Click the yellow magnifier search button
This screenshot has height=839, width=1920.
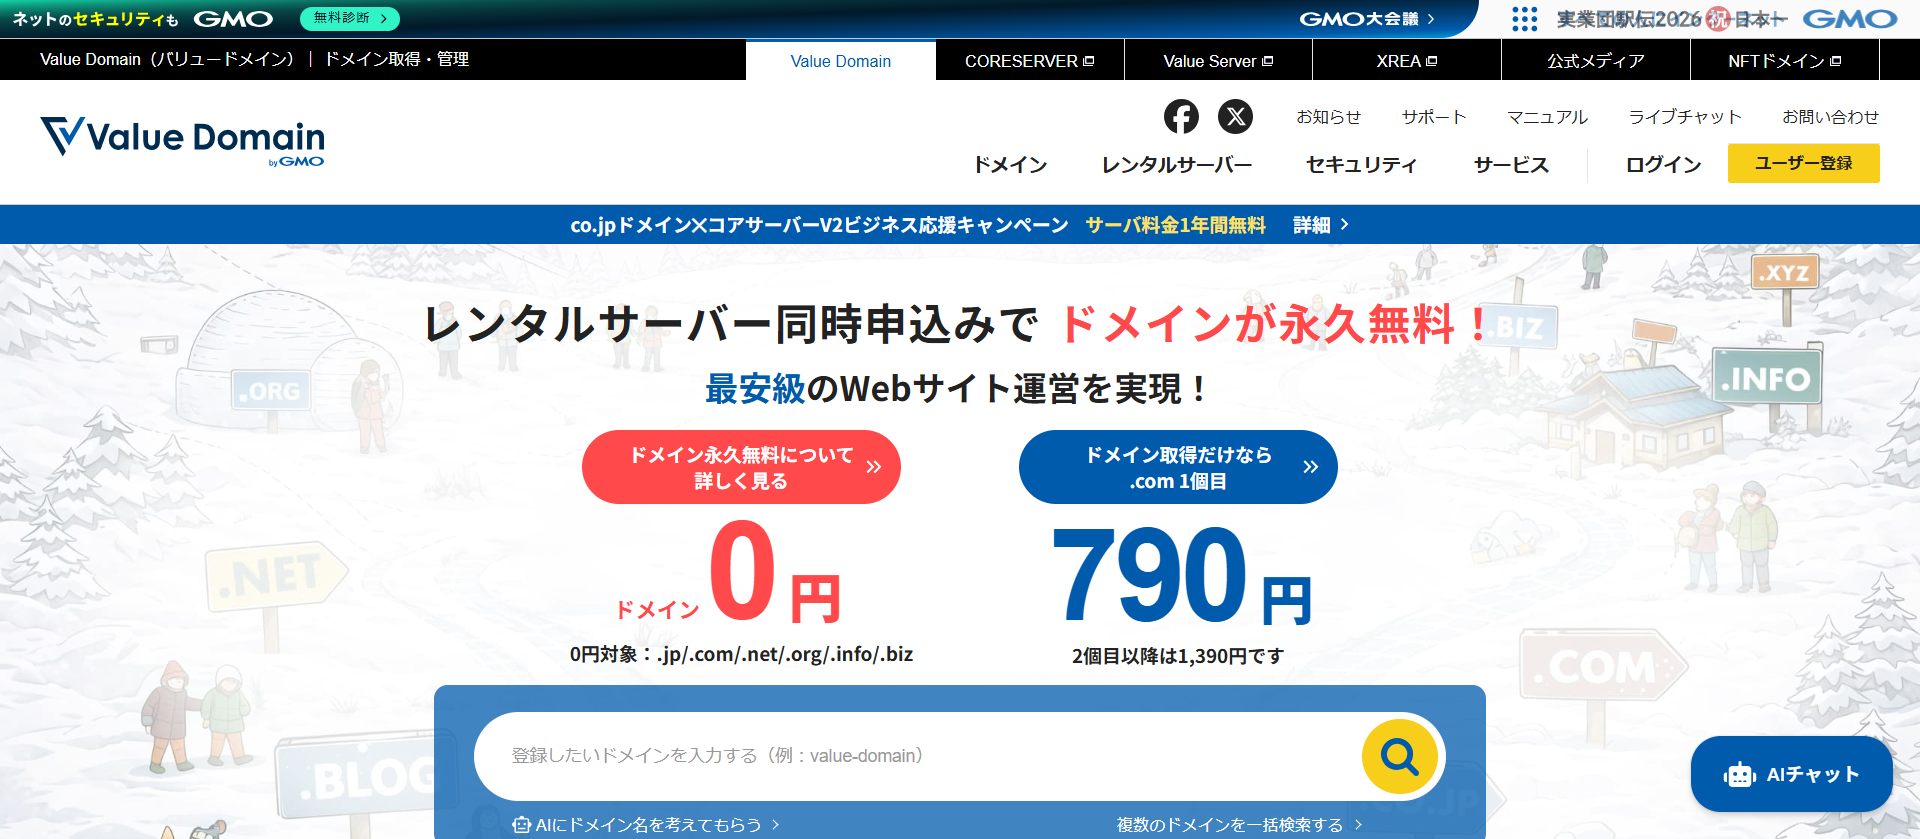click(1400, 756)
